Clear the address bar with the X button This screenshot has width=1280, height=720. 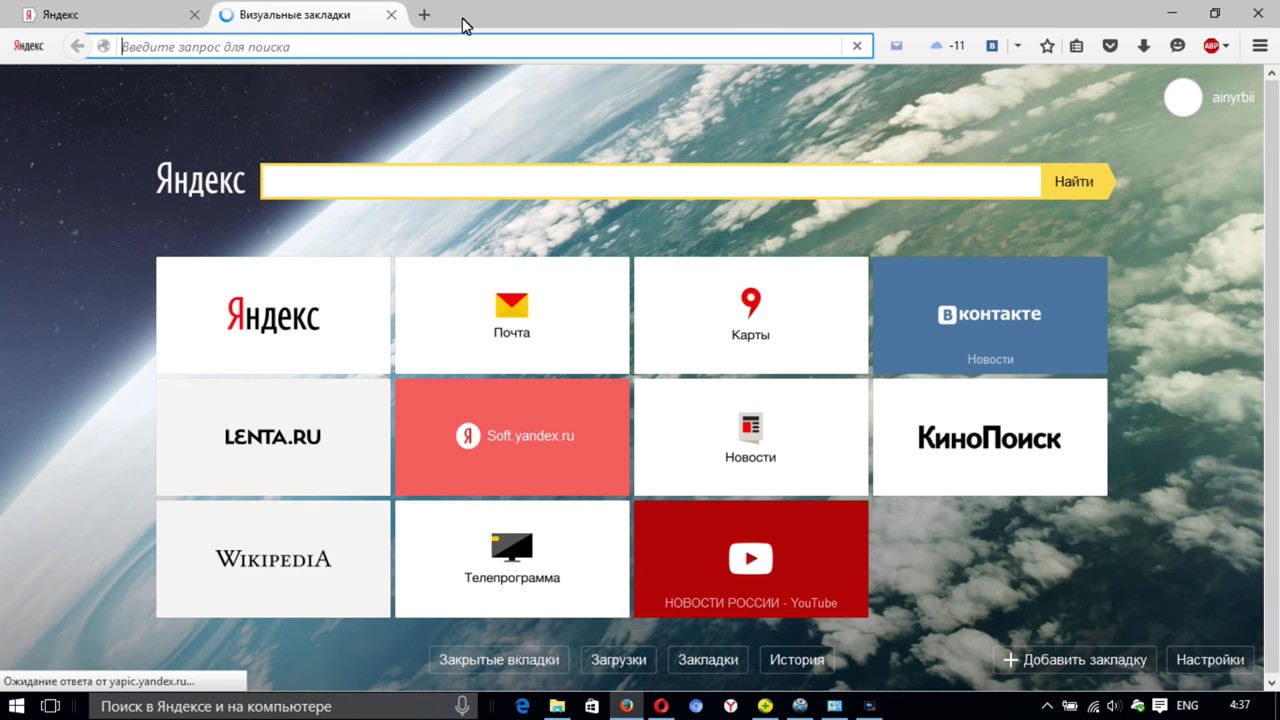(x=857, y=46)
